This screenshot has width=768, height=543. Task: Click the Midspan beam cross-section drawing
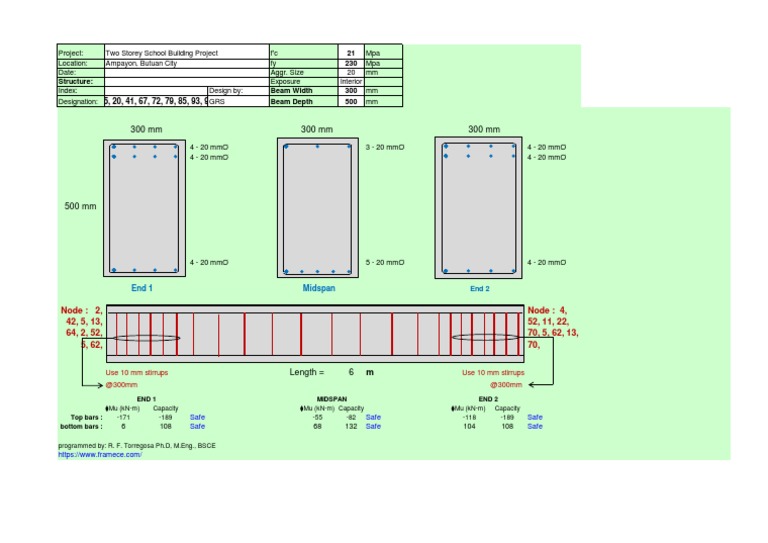318,208
